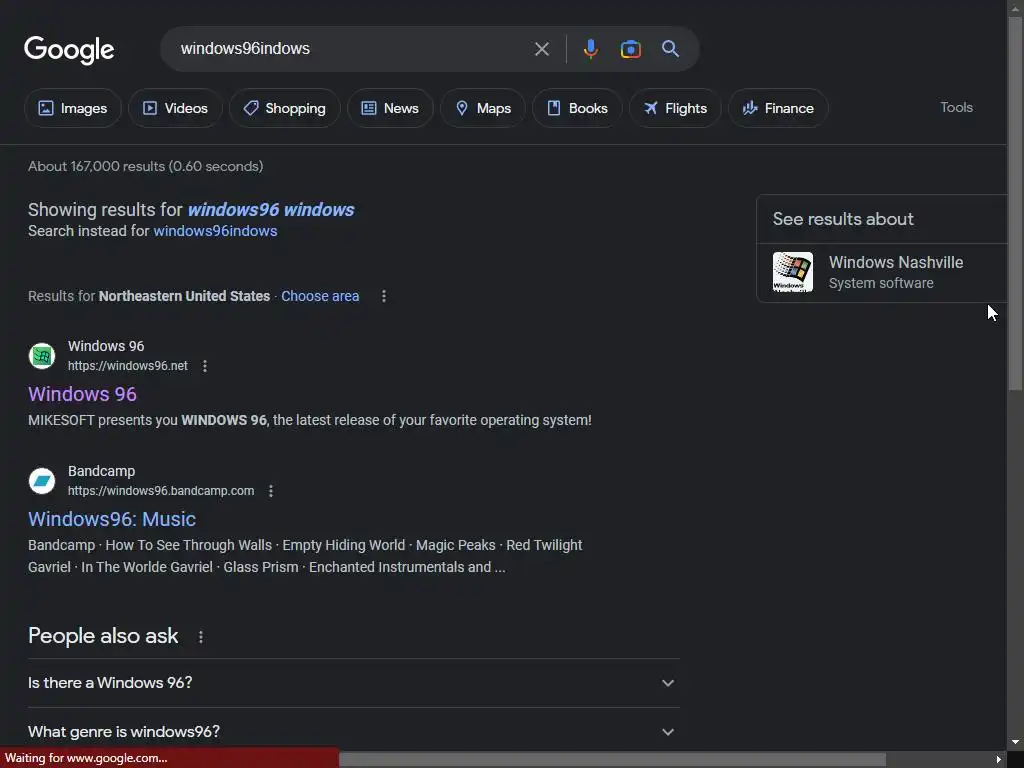Click the search input field
The height and width of the screenshot is (768, 1024).
[353, 49]
